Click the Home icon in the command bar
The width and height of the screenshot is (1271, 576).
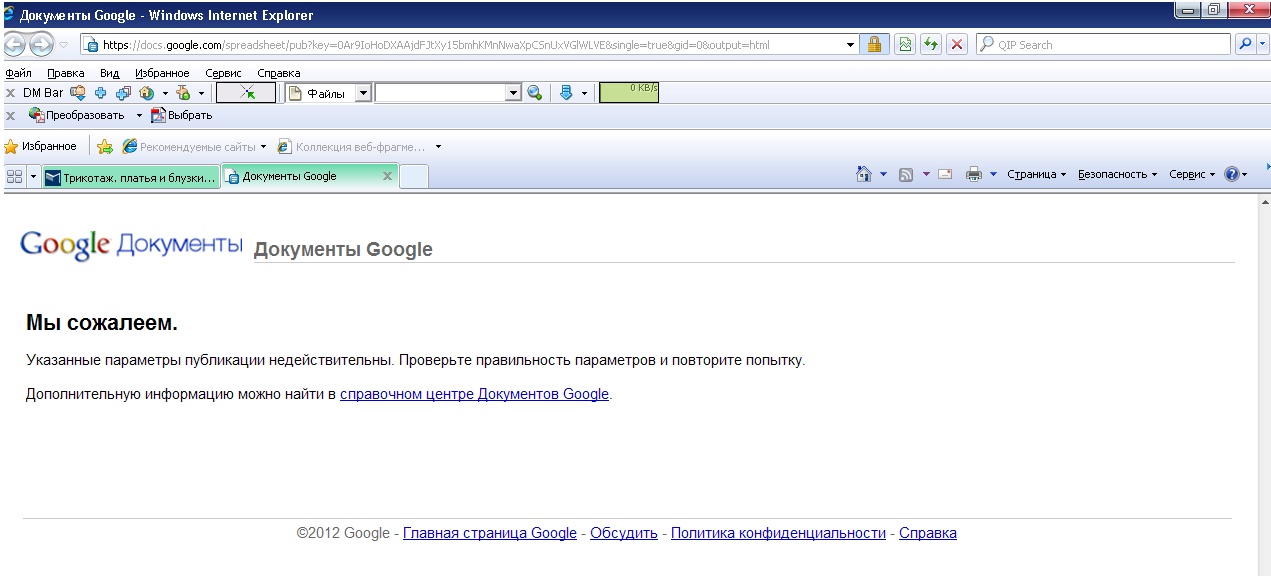[x=864, y=174]
